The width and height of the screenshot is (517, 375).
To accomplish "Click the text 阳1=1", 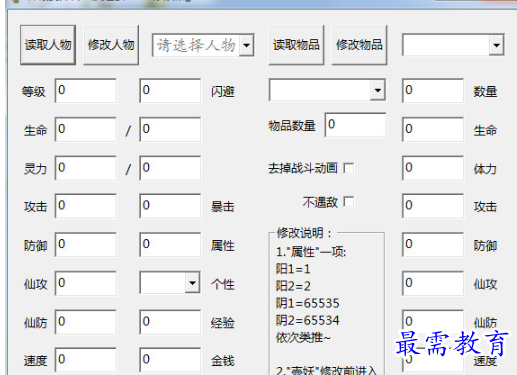I will point(293,269).
